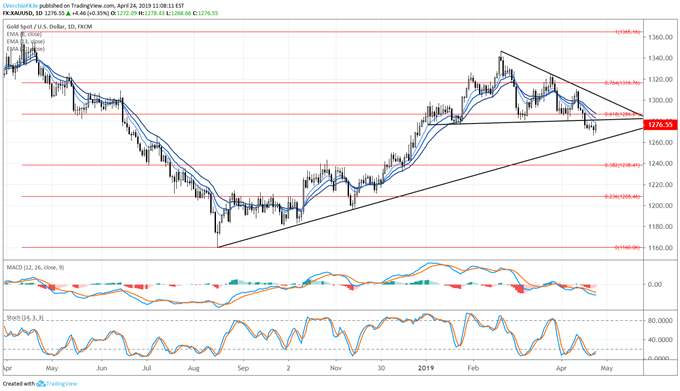
Task: Click the 2019 label on time axis
Action: 426,368
